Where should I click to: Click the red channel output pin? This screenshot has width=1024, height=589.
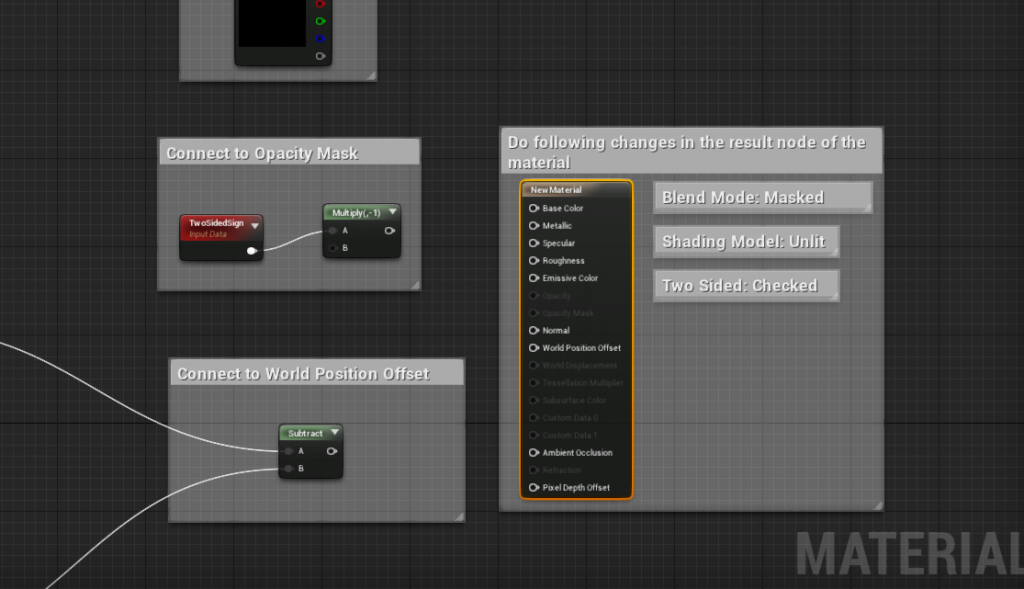[x=320, y=4]
